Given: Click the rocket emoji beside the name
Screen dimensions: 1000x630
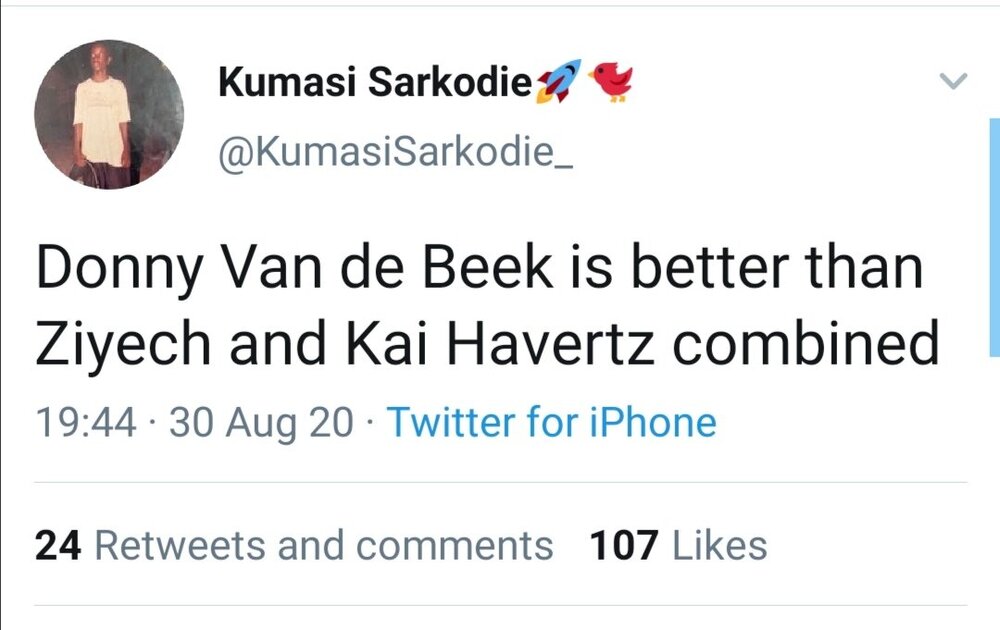Looking at the screenshot, I should [x=559, y=81].
